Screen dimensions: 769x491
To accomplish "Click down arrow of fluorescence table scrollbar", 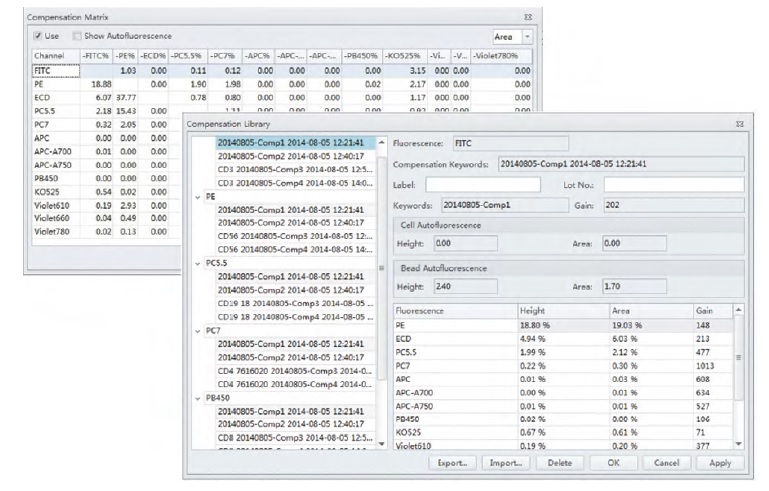I will tap(739, 444).
